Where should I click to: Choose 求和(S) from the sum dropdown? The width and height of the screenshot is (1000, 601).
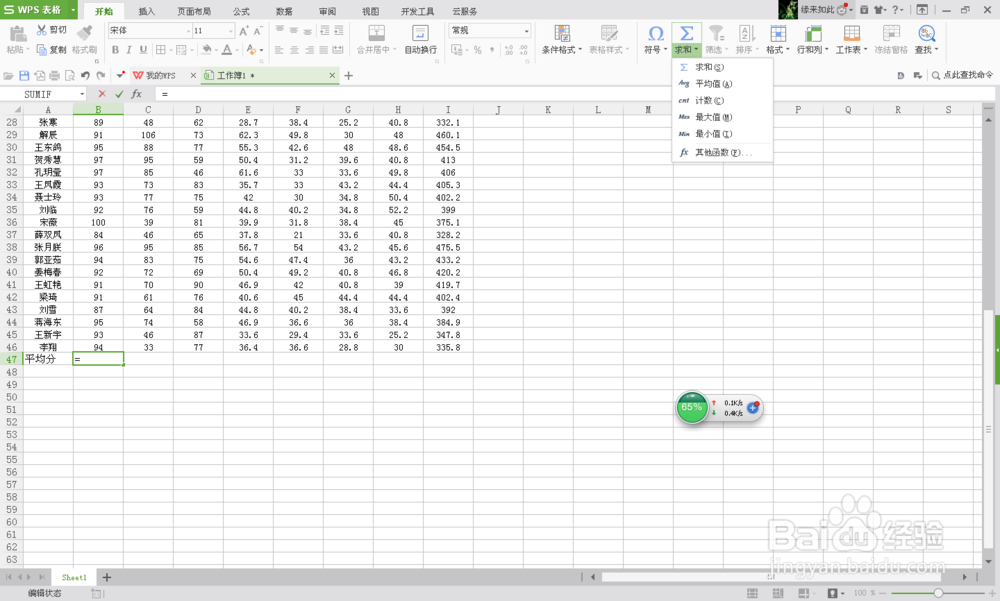(722, 67)
